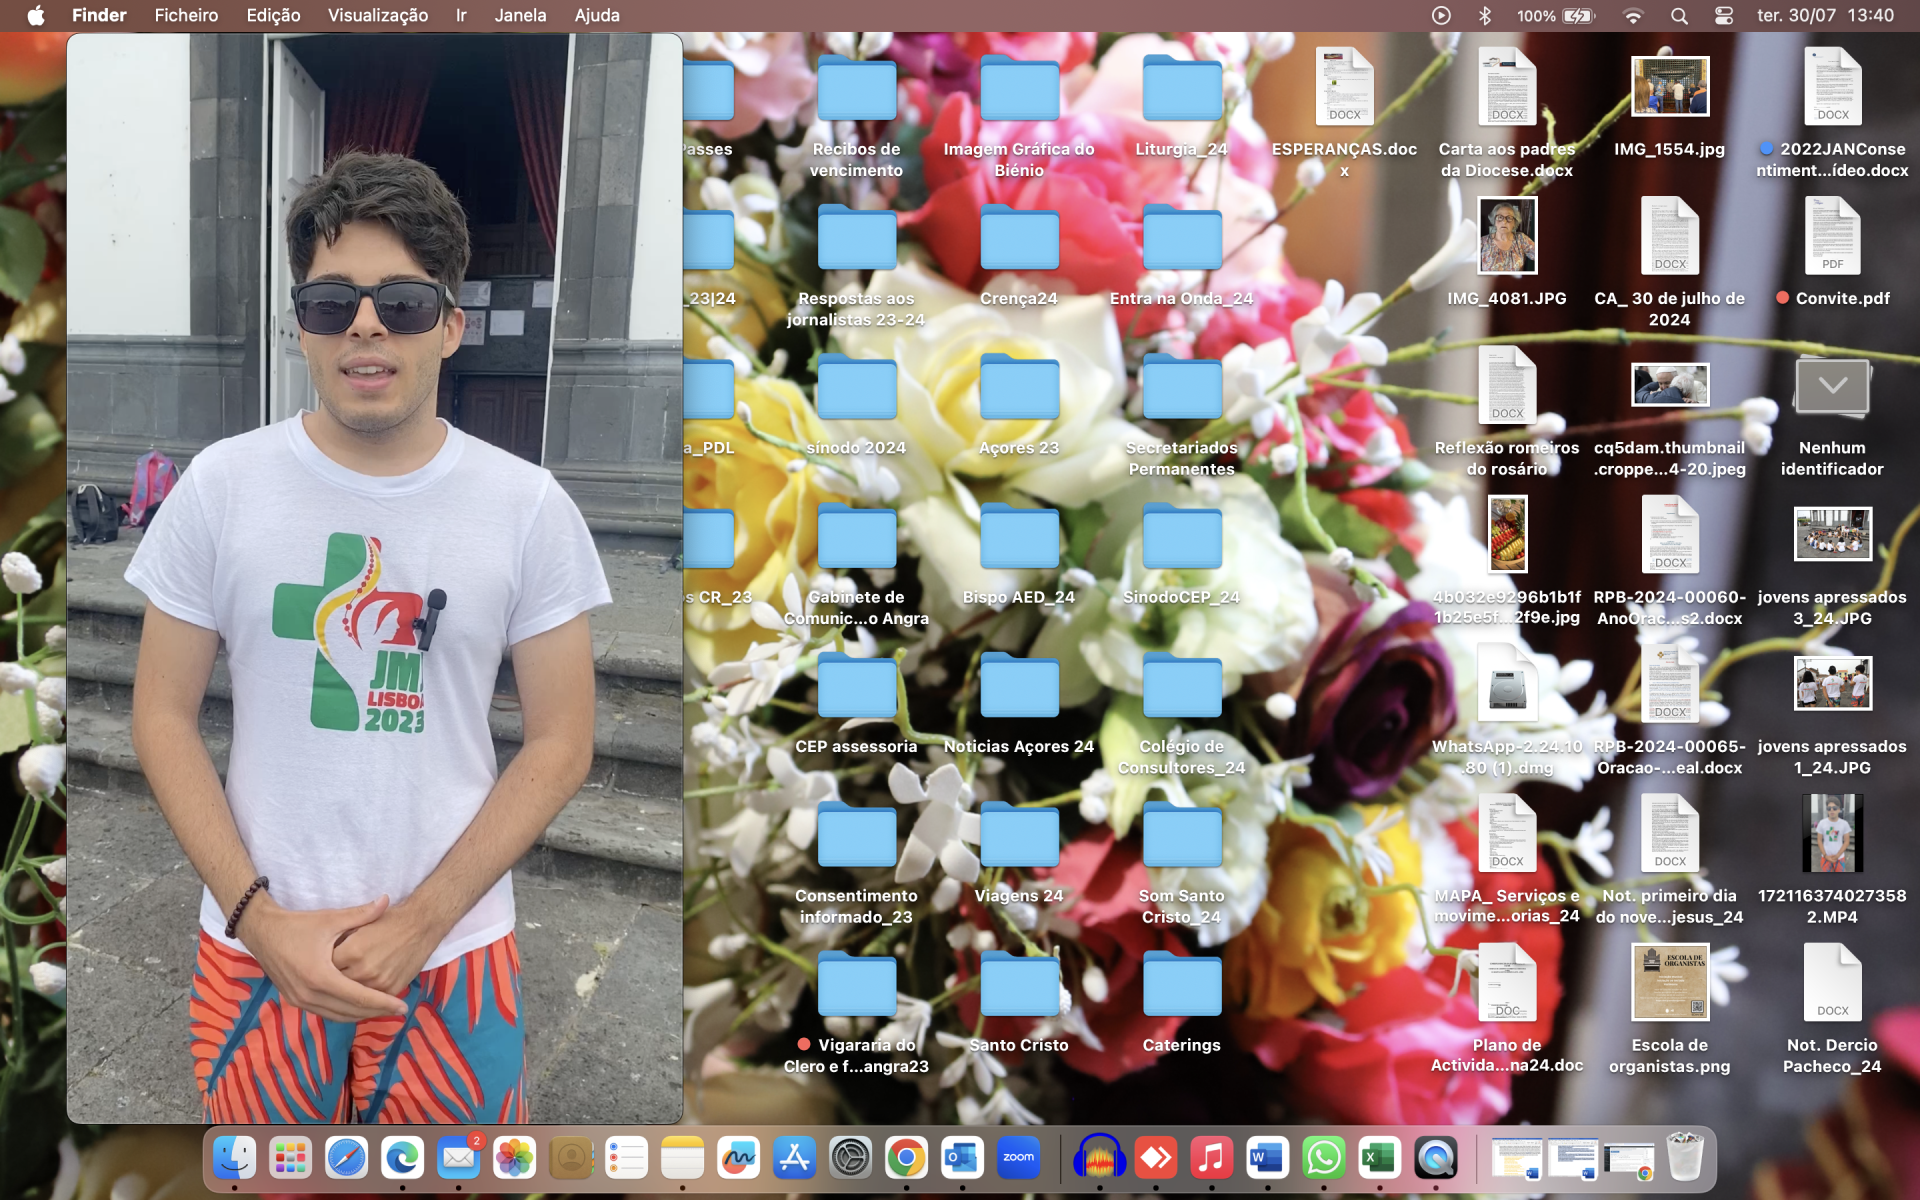1920x1200 pixels.
Task: Select the Viagens 24 folder
Action: coord(1019,834)
